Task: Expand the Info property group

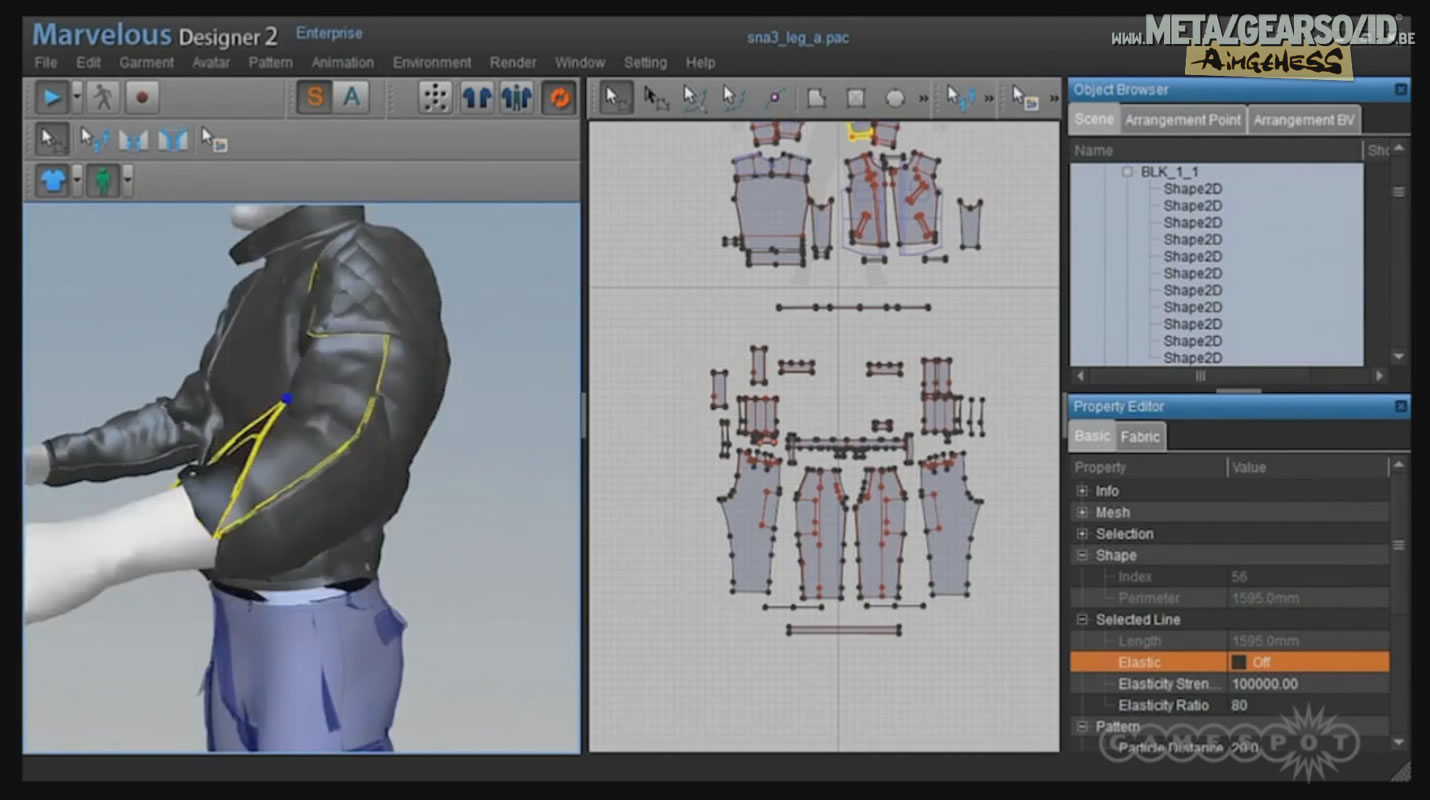Action: coord(1082,491)
